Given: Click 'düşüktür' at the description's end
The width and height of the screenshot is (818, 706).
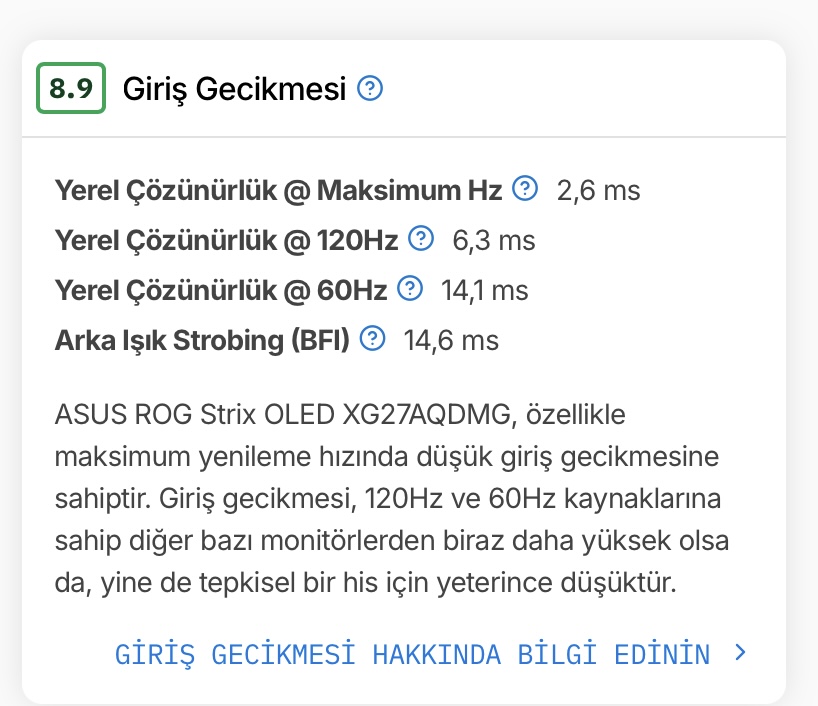Looking at the screenshot, I should coord(621,582).
